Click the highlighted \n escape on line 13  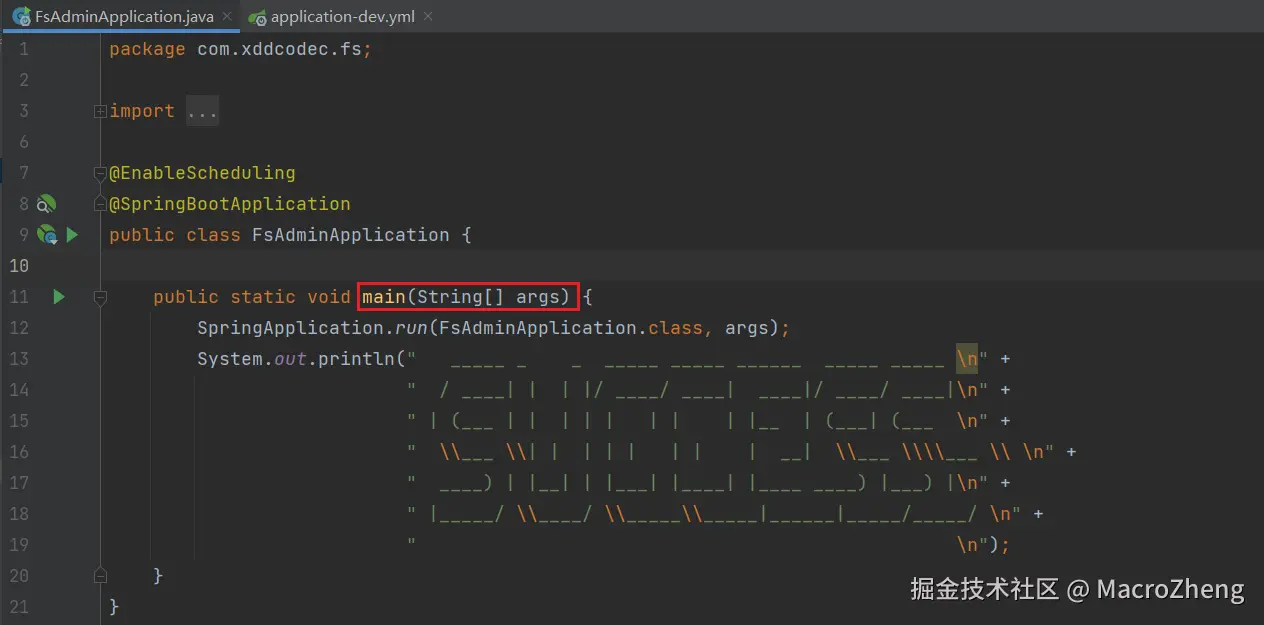[967, 359]
